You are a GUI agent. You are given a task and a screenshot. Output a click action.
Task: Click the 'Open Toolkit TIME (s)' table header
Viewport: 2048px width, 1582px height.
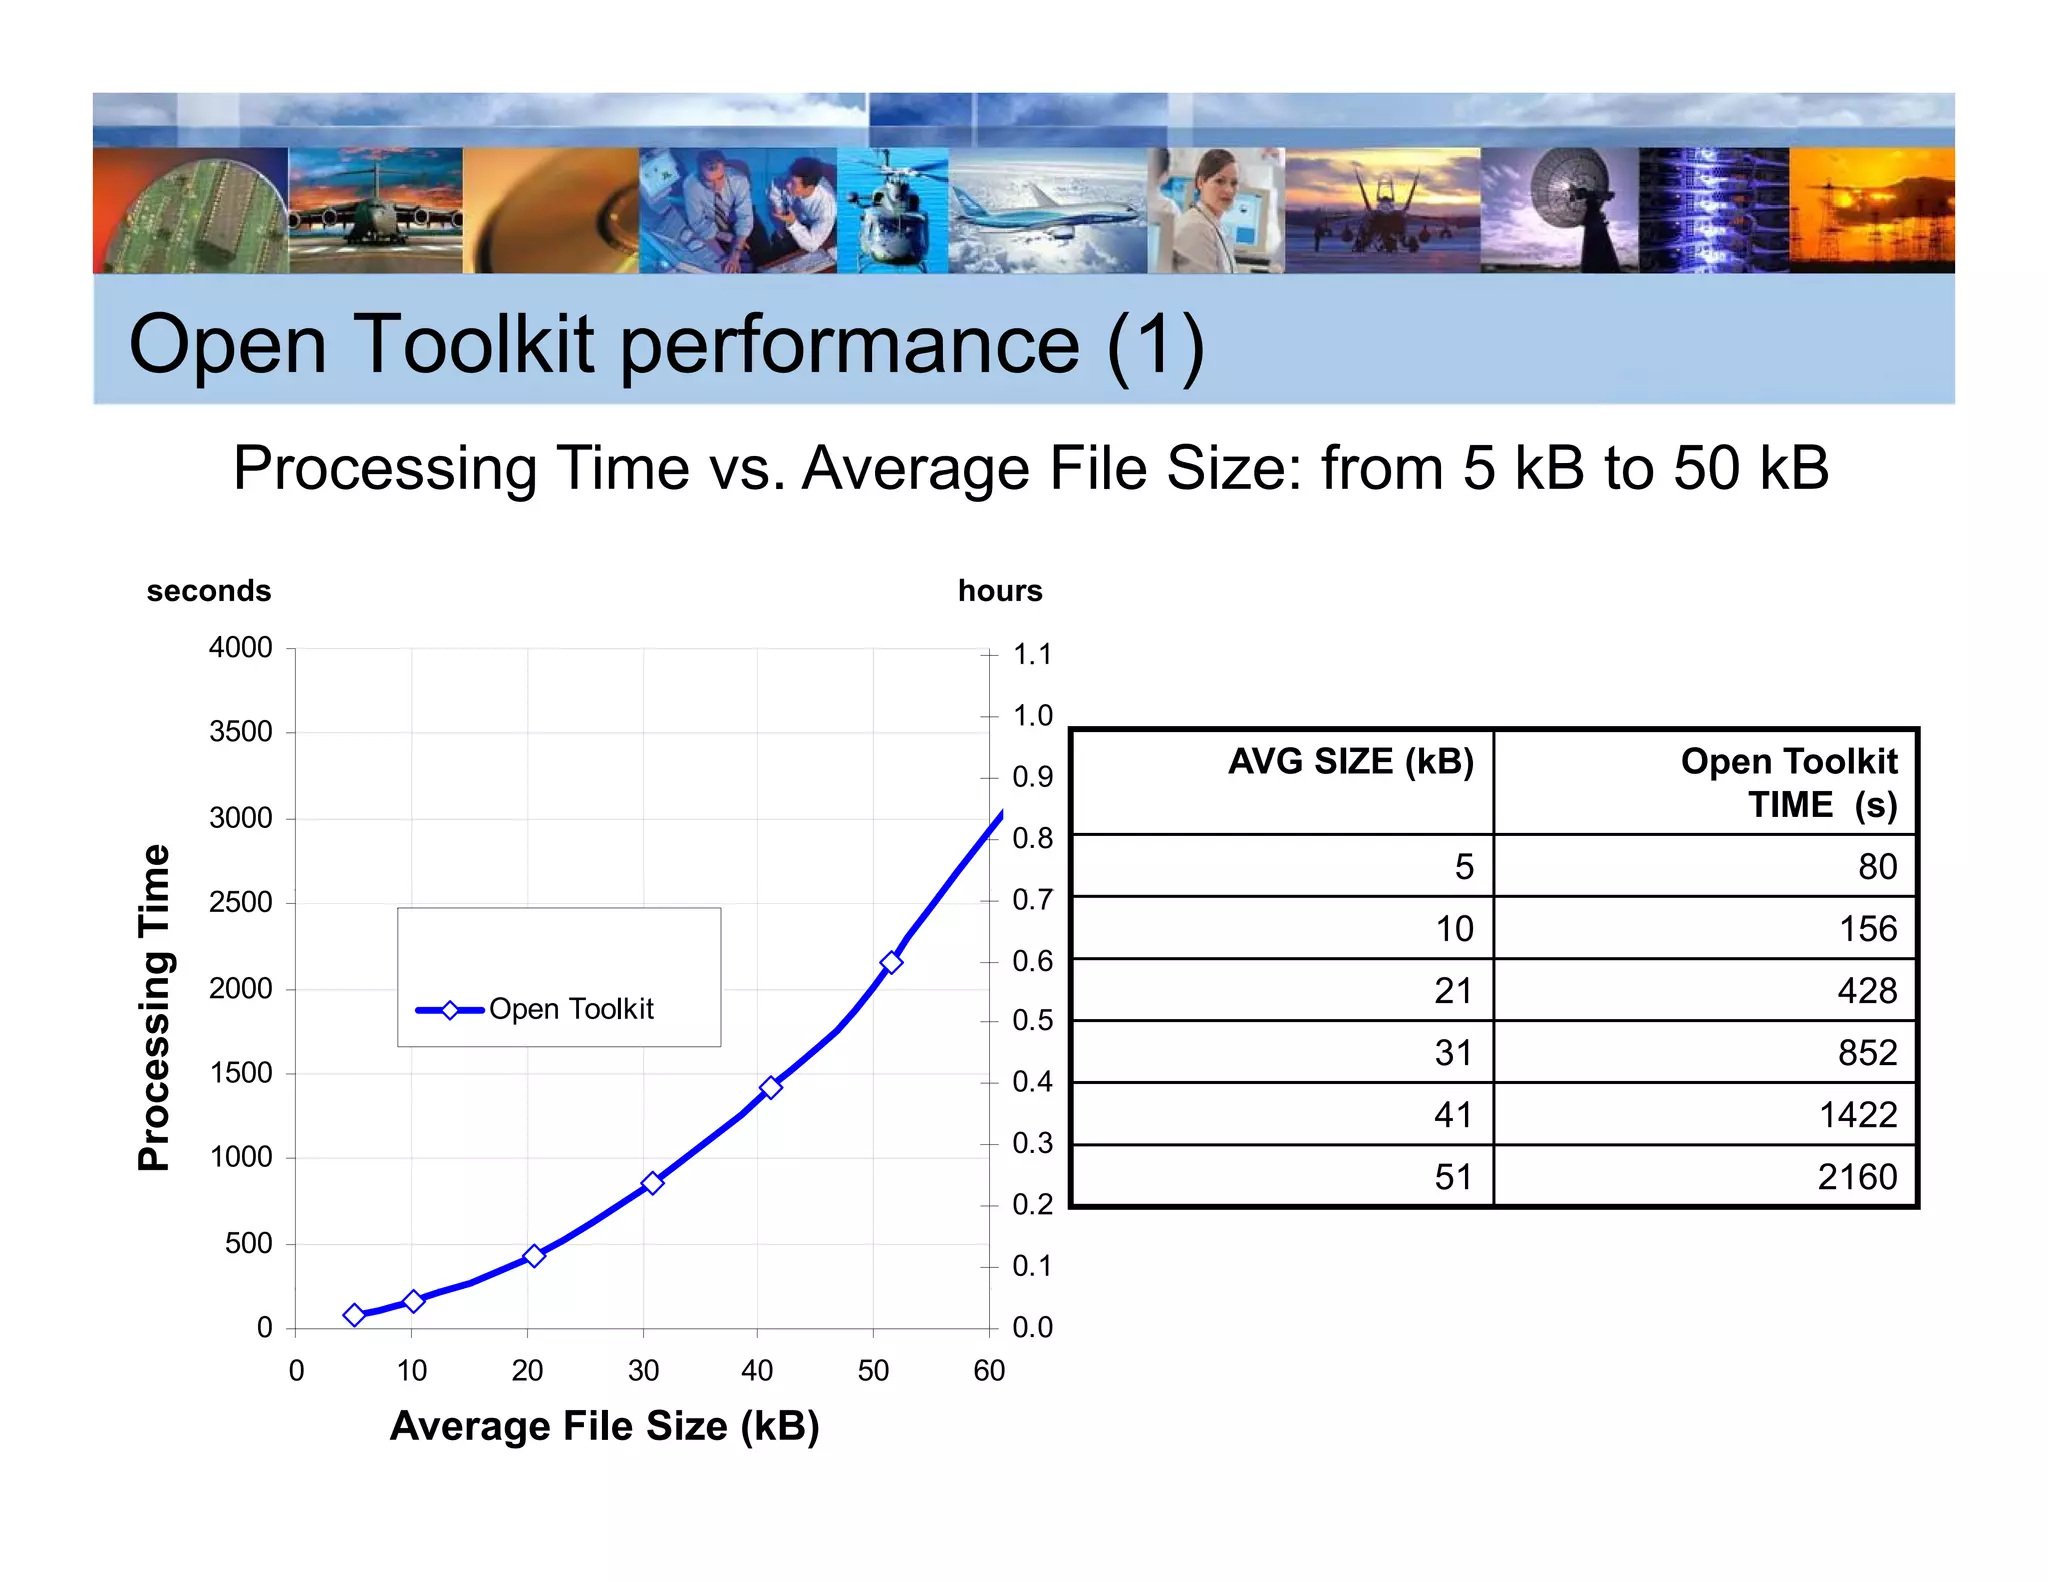1705,782
